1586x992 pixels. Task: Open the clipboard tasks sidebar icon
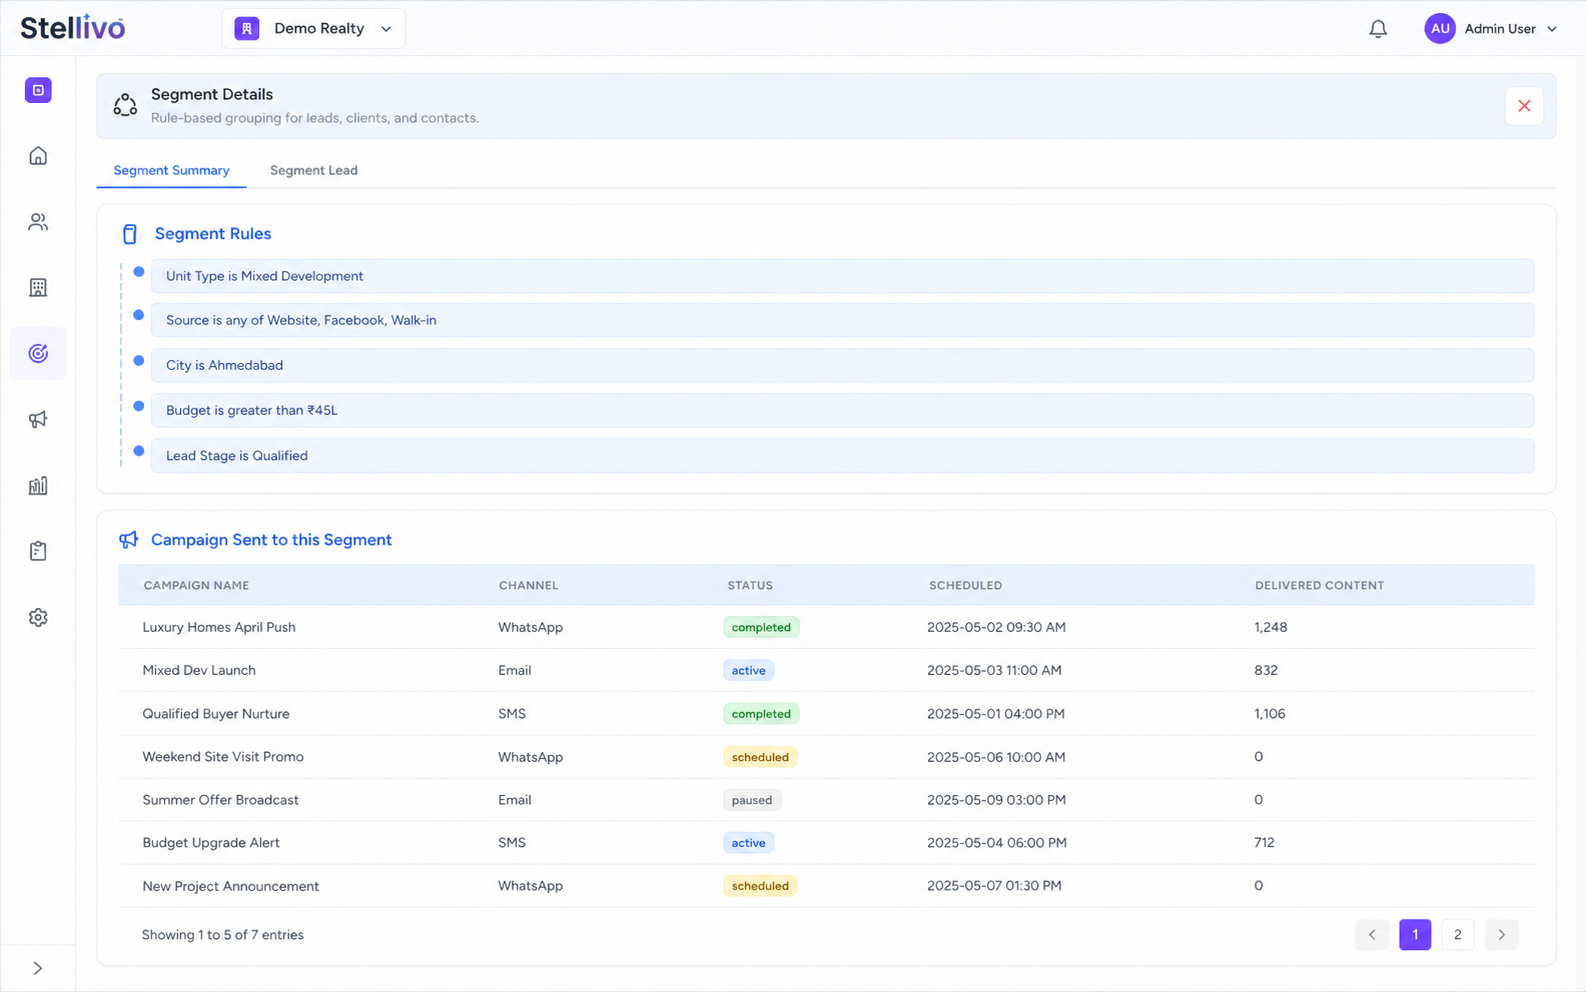38,551
